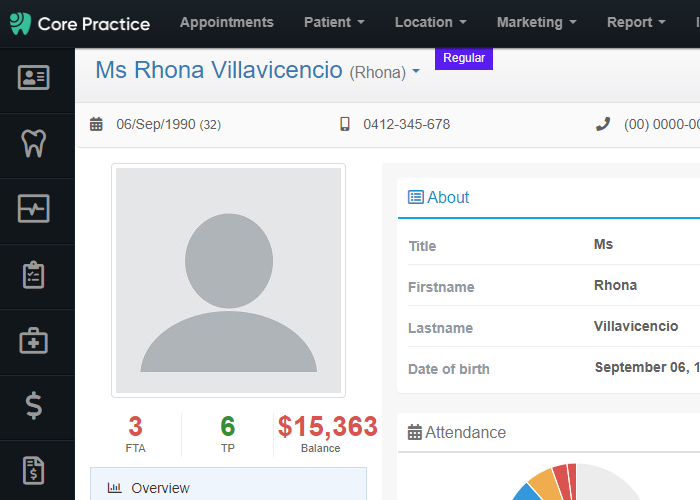
Task: Click the About section heading
Action: pos(448,197)
